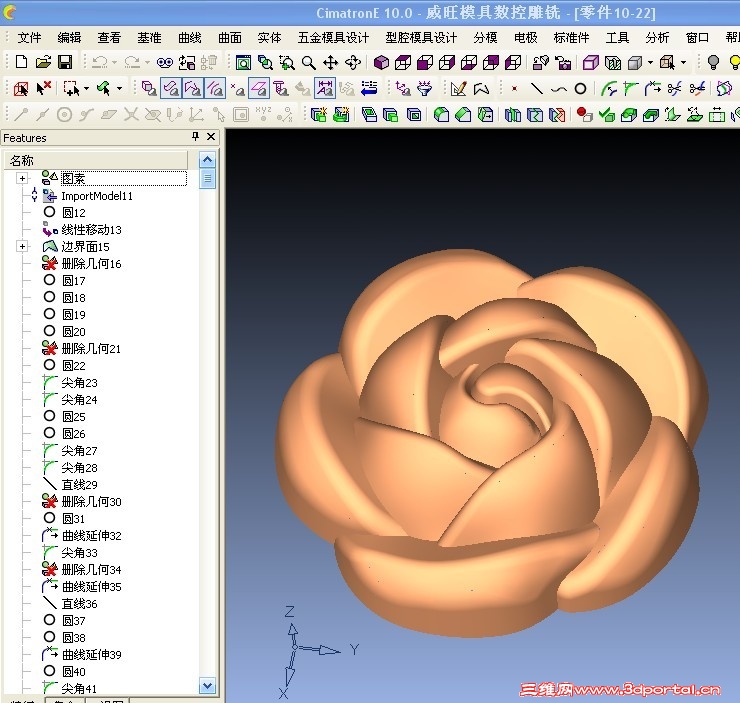Expand the 边界面15 tree node
Screen dimensions: 740x703
[x=22, y=246]
